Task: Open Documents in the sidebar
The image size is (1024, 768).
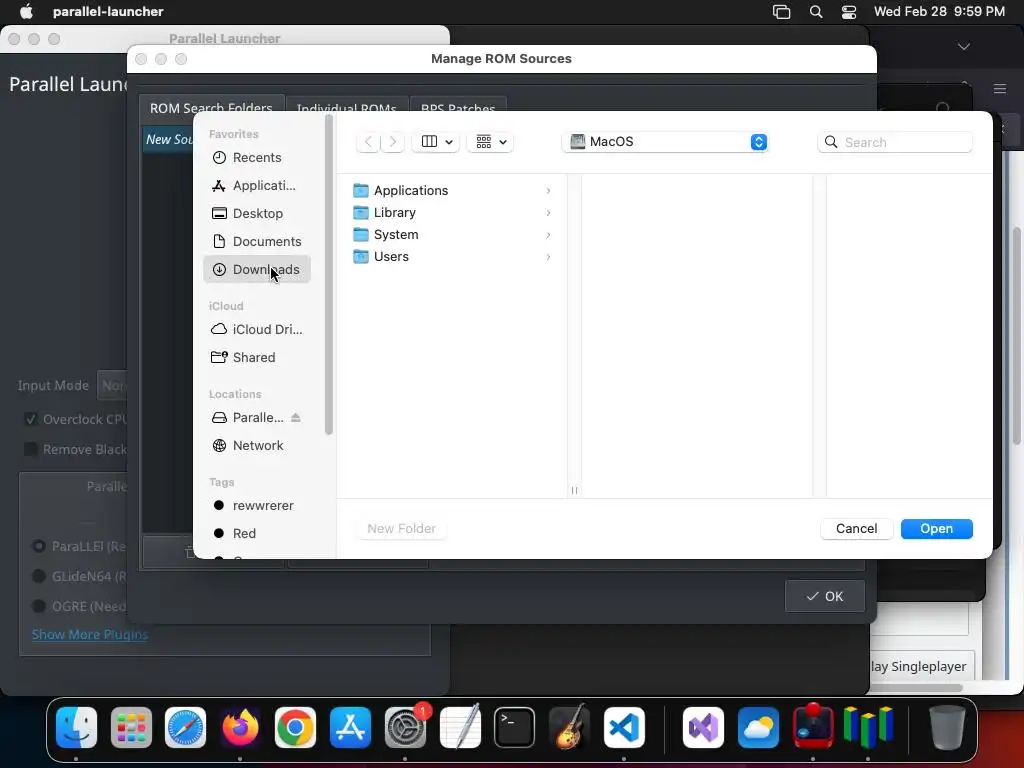Action: coord(257,242)
